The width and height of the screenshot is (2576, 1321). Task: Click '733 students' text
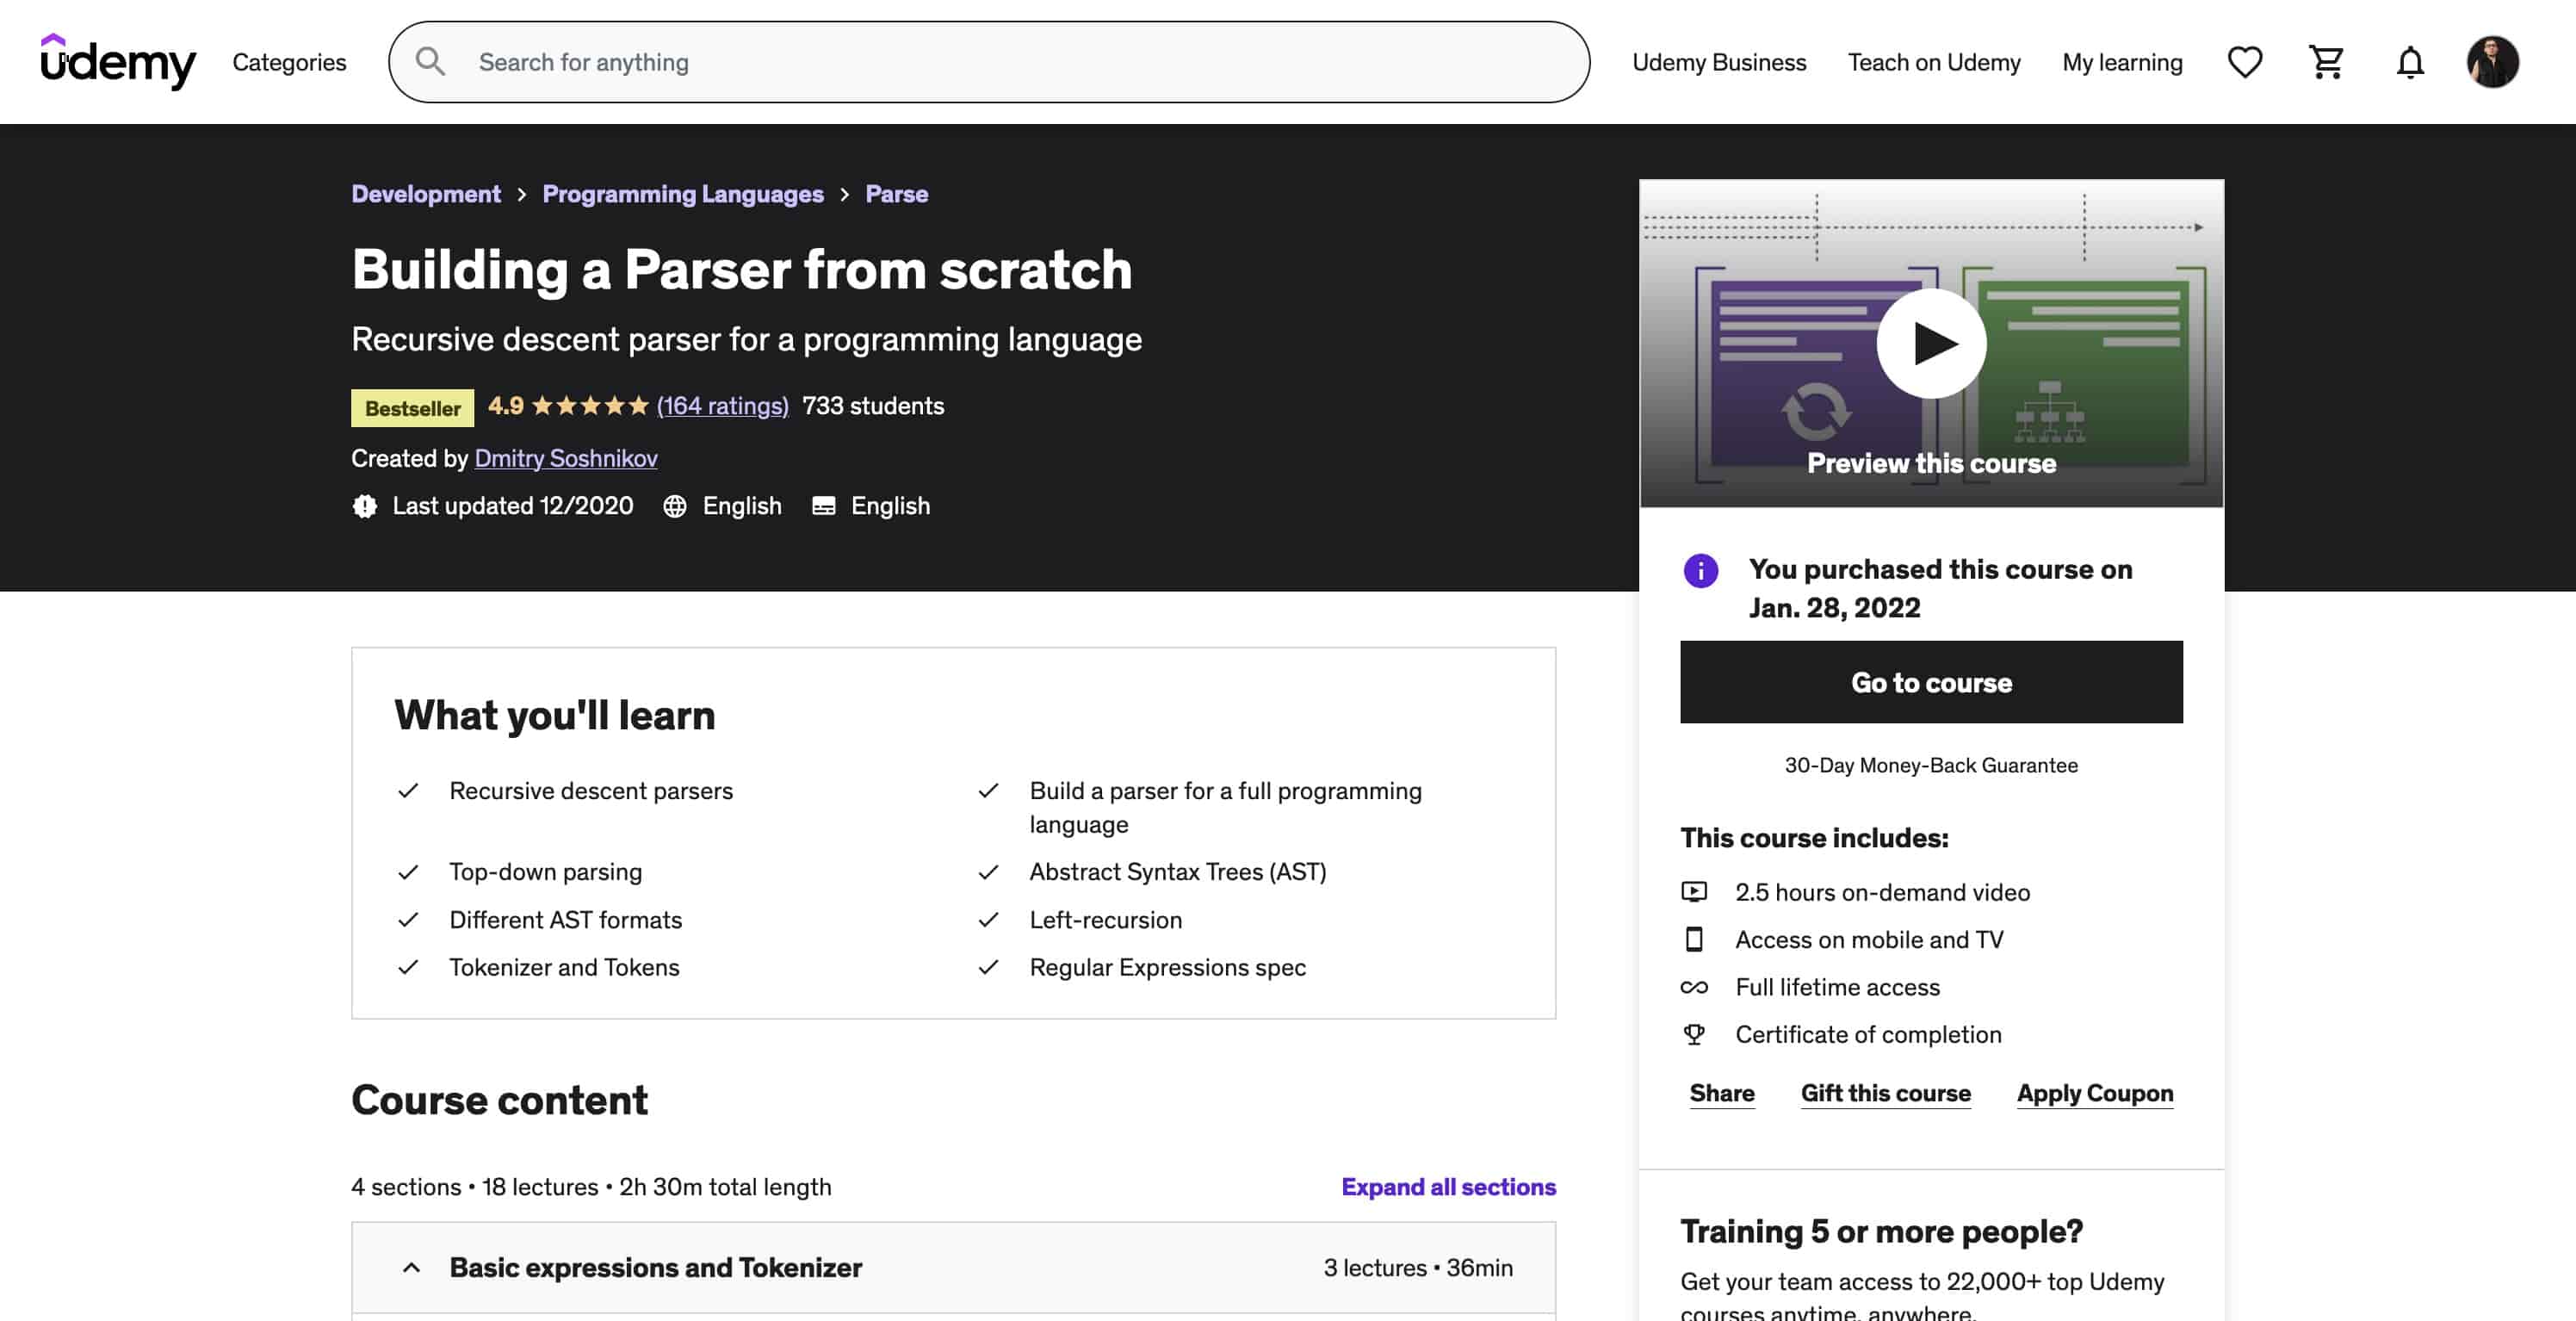coord(873,406)
